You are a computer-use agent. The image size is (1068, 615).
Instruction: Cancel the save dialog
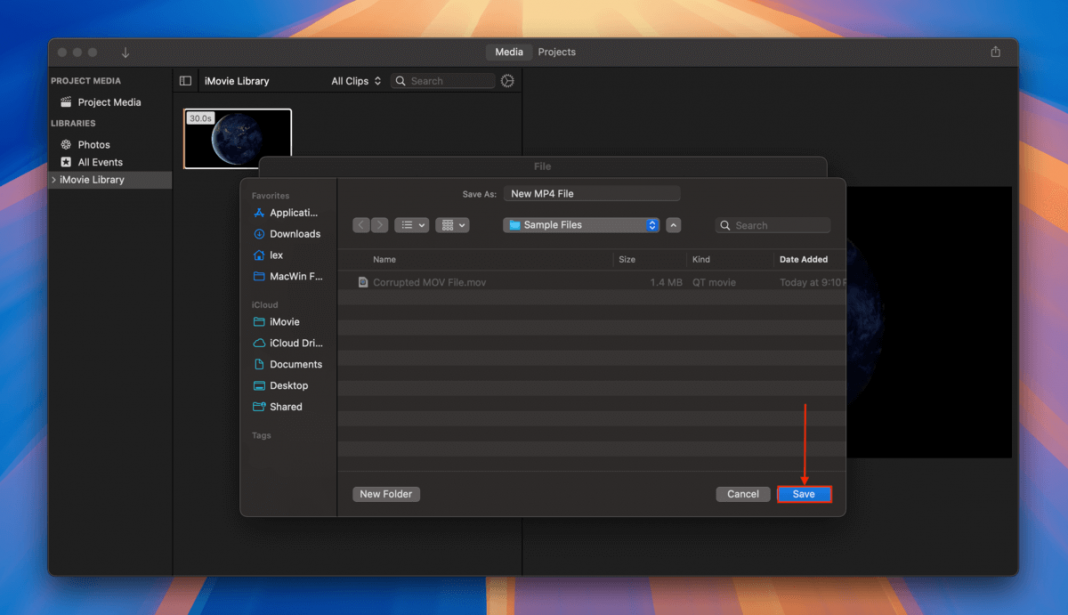pyautogui.click(x=742, y=493)
